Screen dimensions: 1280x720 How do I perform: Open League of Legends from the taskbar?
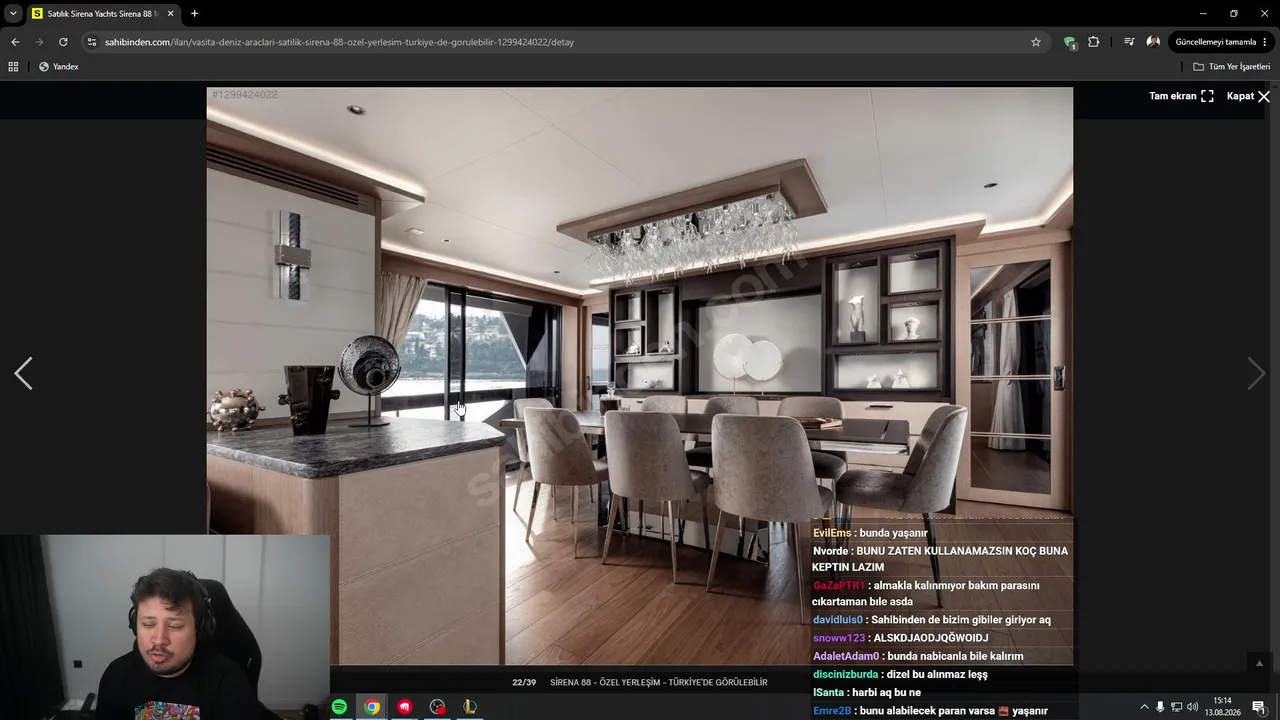(x=470, y=707)
